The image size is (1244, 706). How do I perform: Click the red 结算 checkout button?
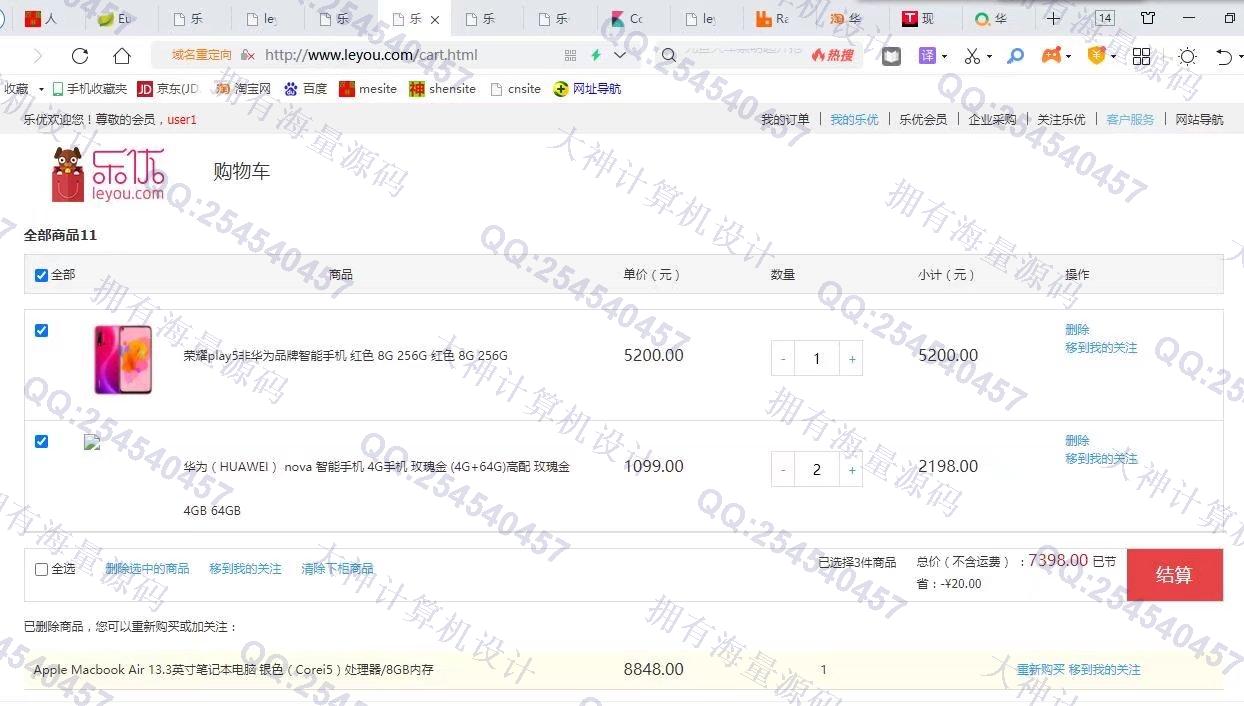(x=1174, y=575)
